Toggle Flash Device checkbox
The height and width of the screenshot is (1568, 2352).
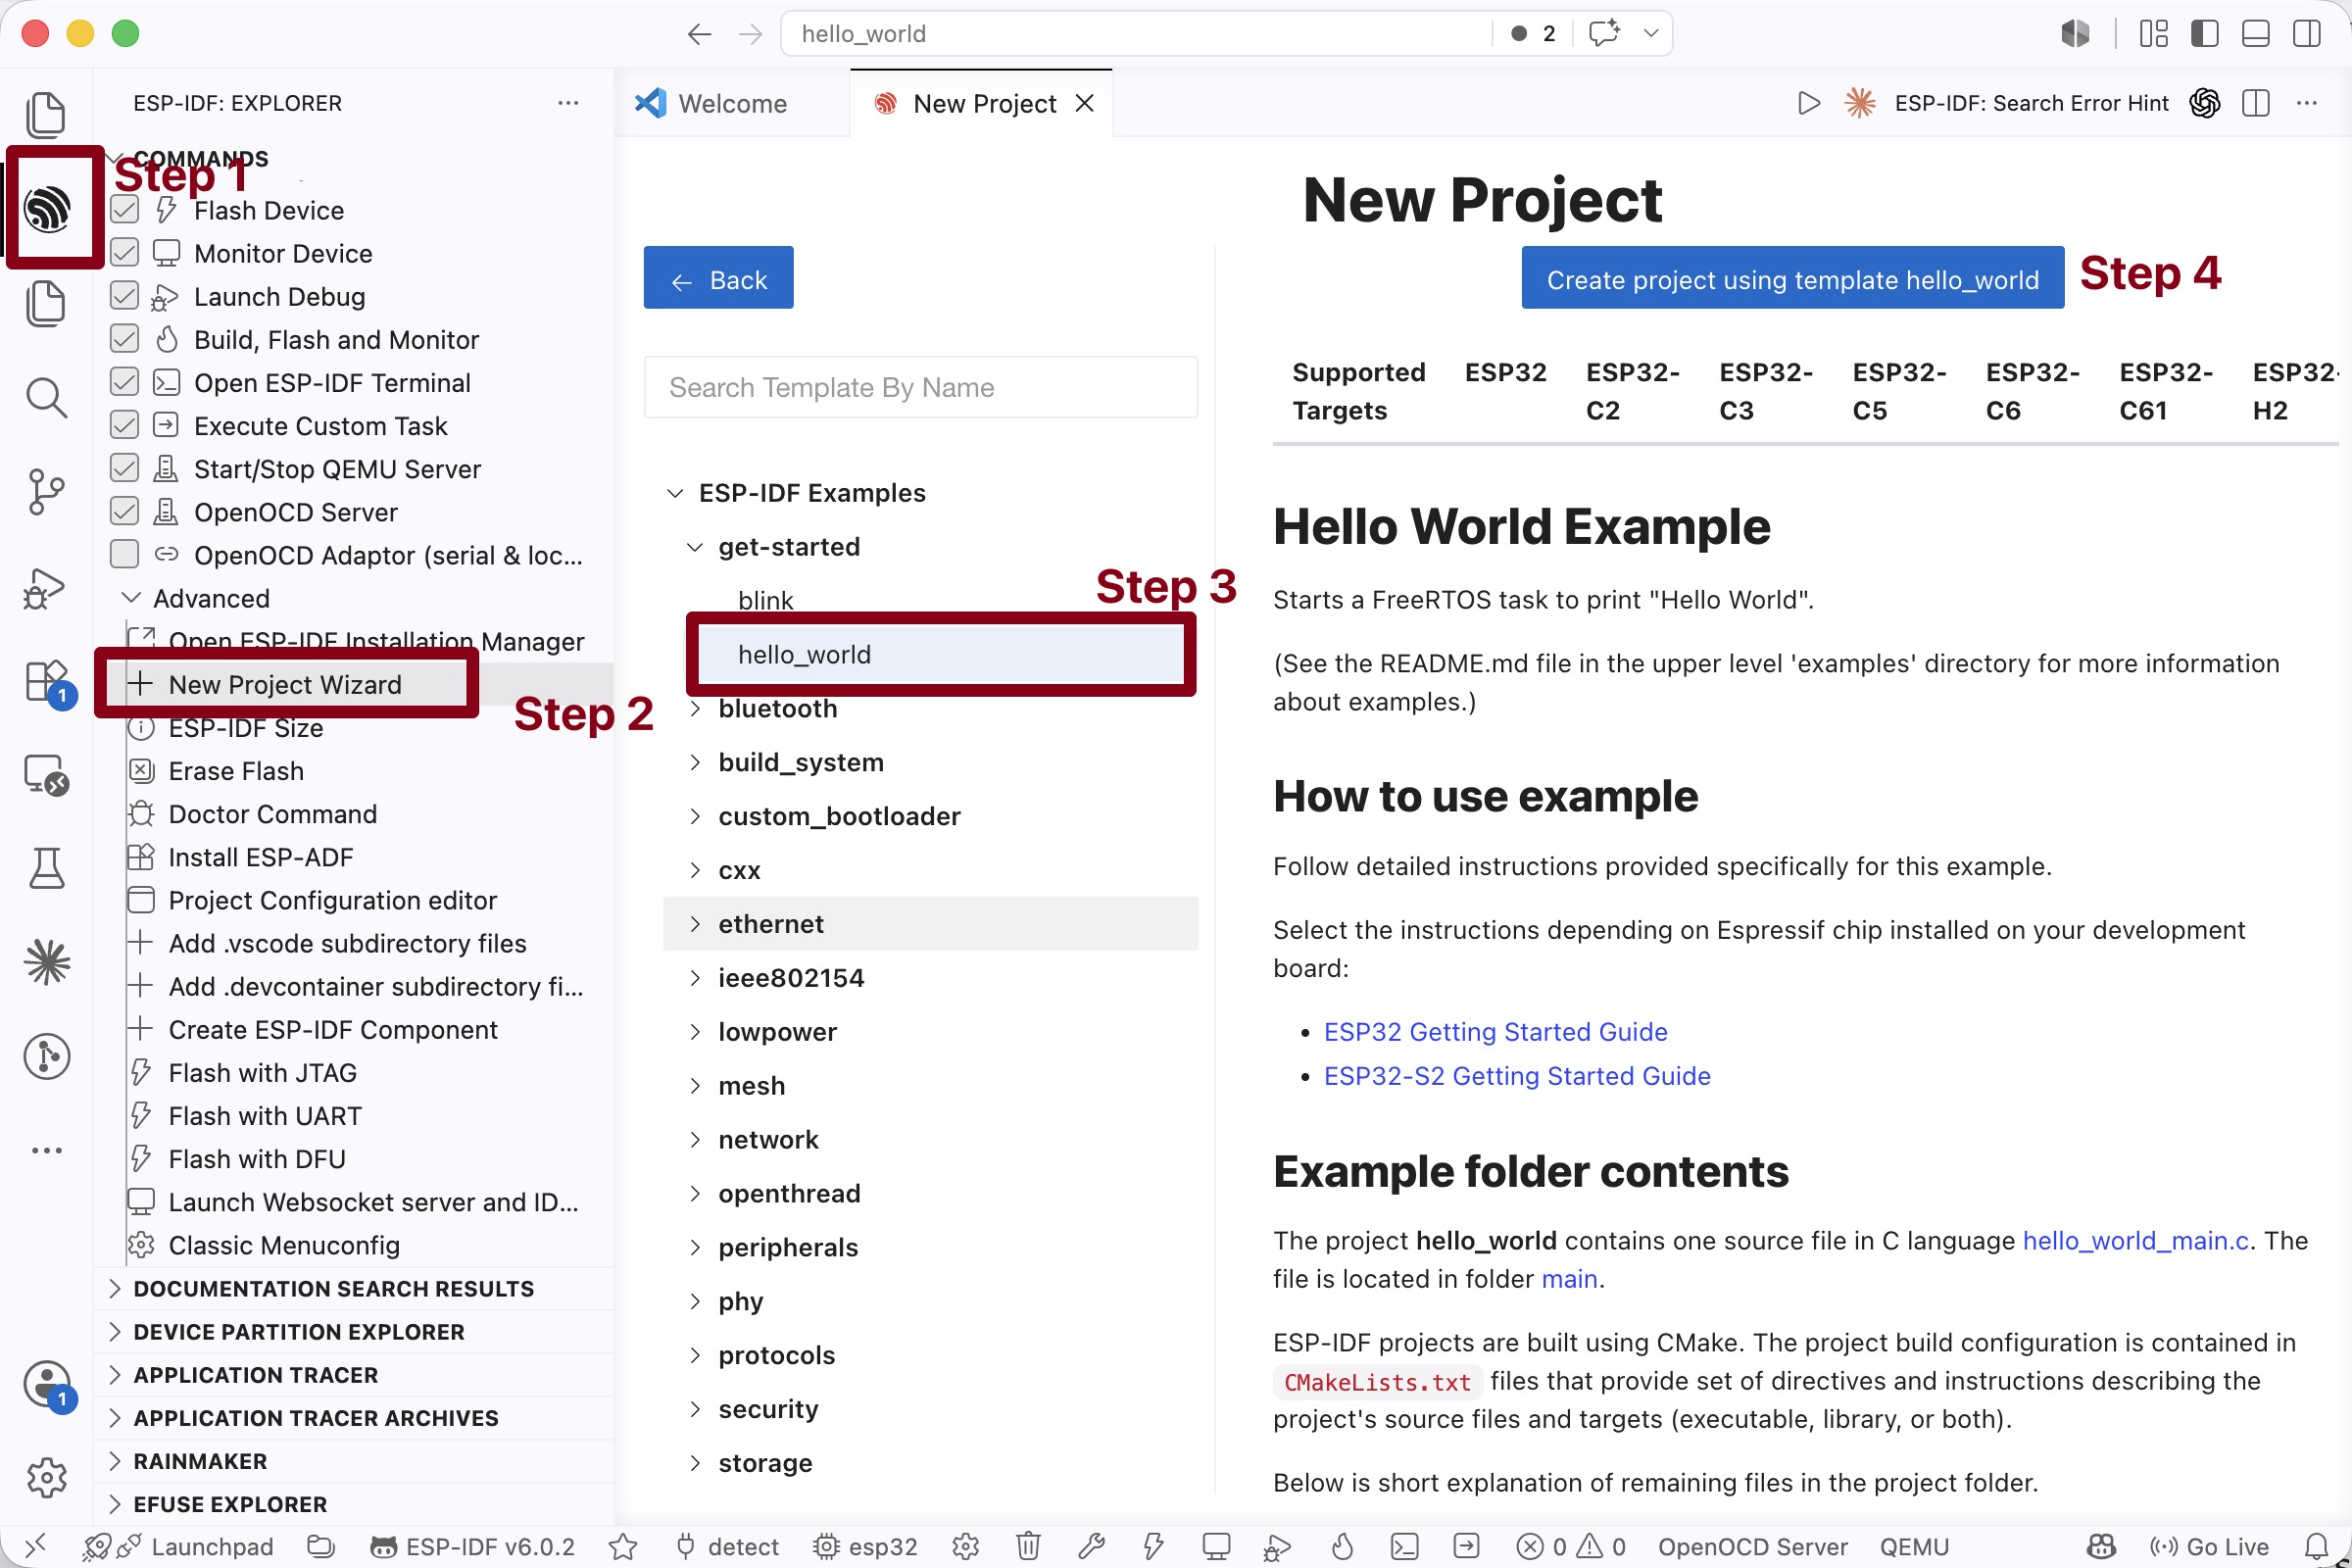click(x=124, y=210)
